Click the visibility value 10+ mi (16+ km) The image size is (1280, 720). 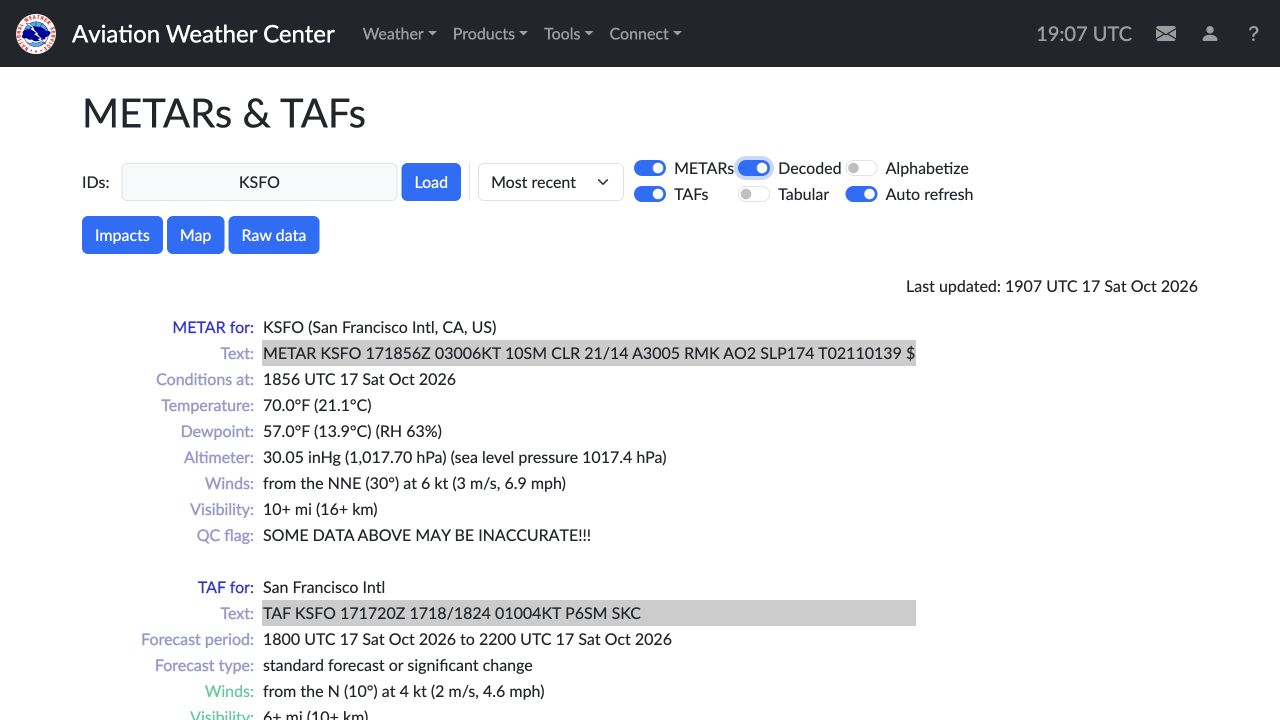tap(320, 509)
